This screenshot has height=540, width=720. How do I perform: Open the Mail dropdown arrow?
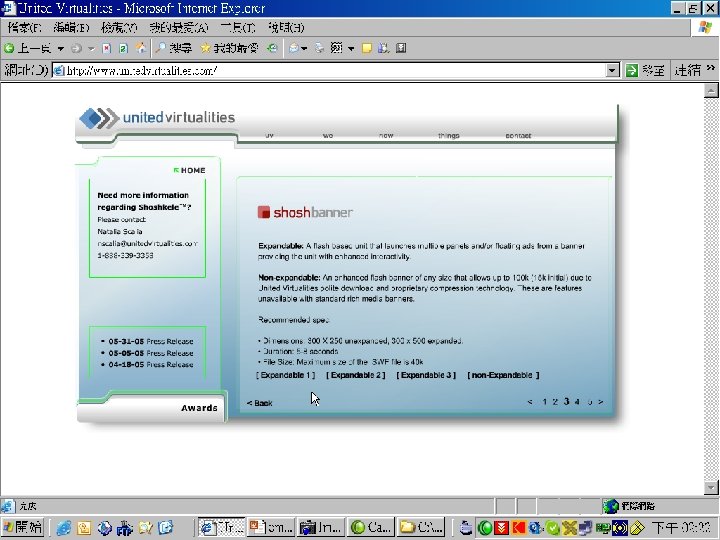point(304,49)
